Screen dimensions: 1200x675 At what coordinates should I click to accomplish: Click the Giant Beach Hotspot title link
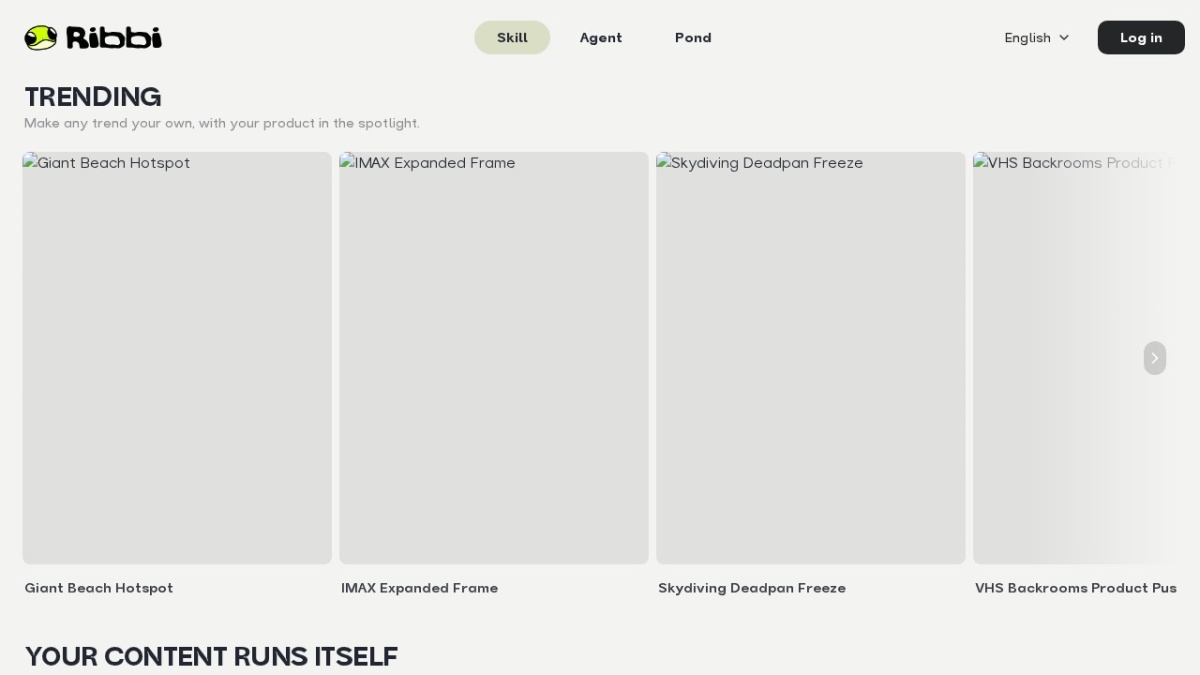tap(99, 588)
